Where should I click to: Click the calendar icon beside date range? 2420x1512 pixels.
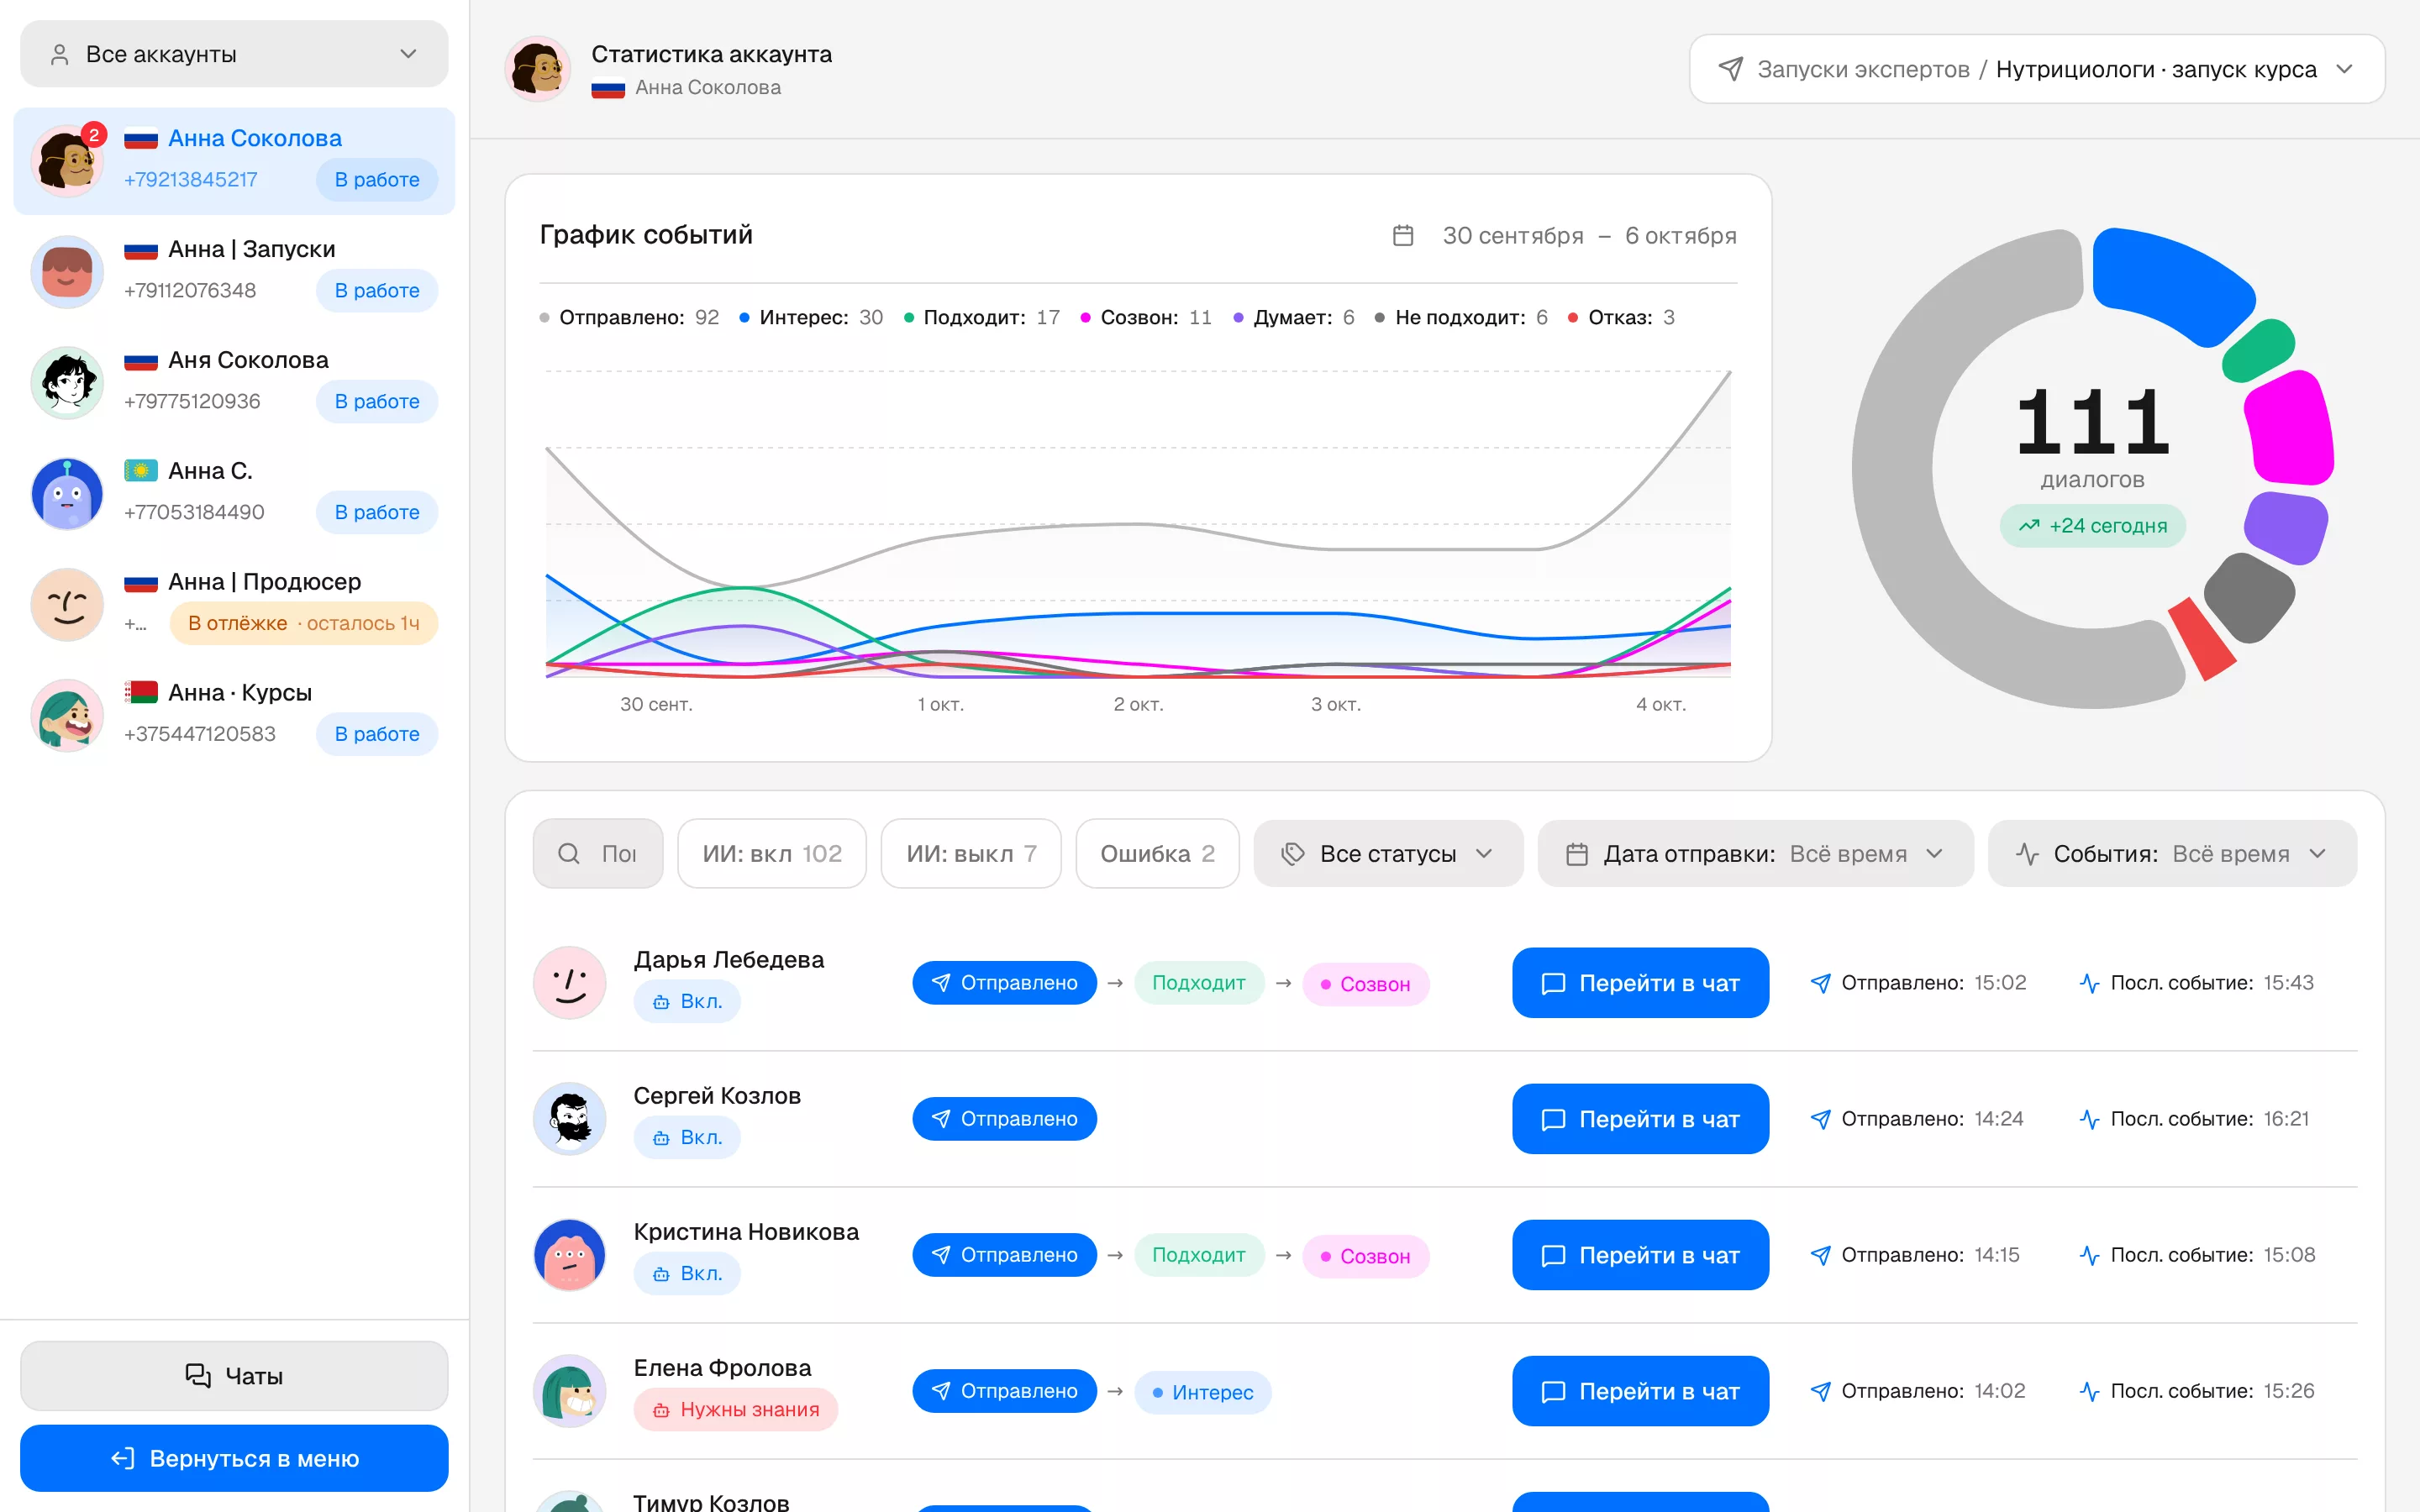pyautogui.click(x=1402, y=236)
